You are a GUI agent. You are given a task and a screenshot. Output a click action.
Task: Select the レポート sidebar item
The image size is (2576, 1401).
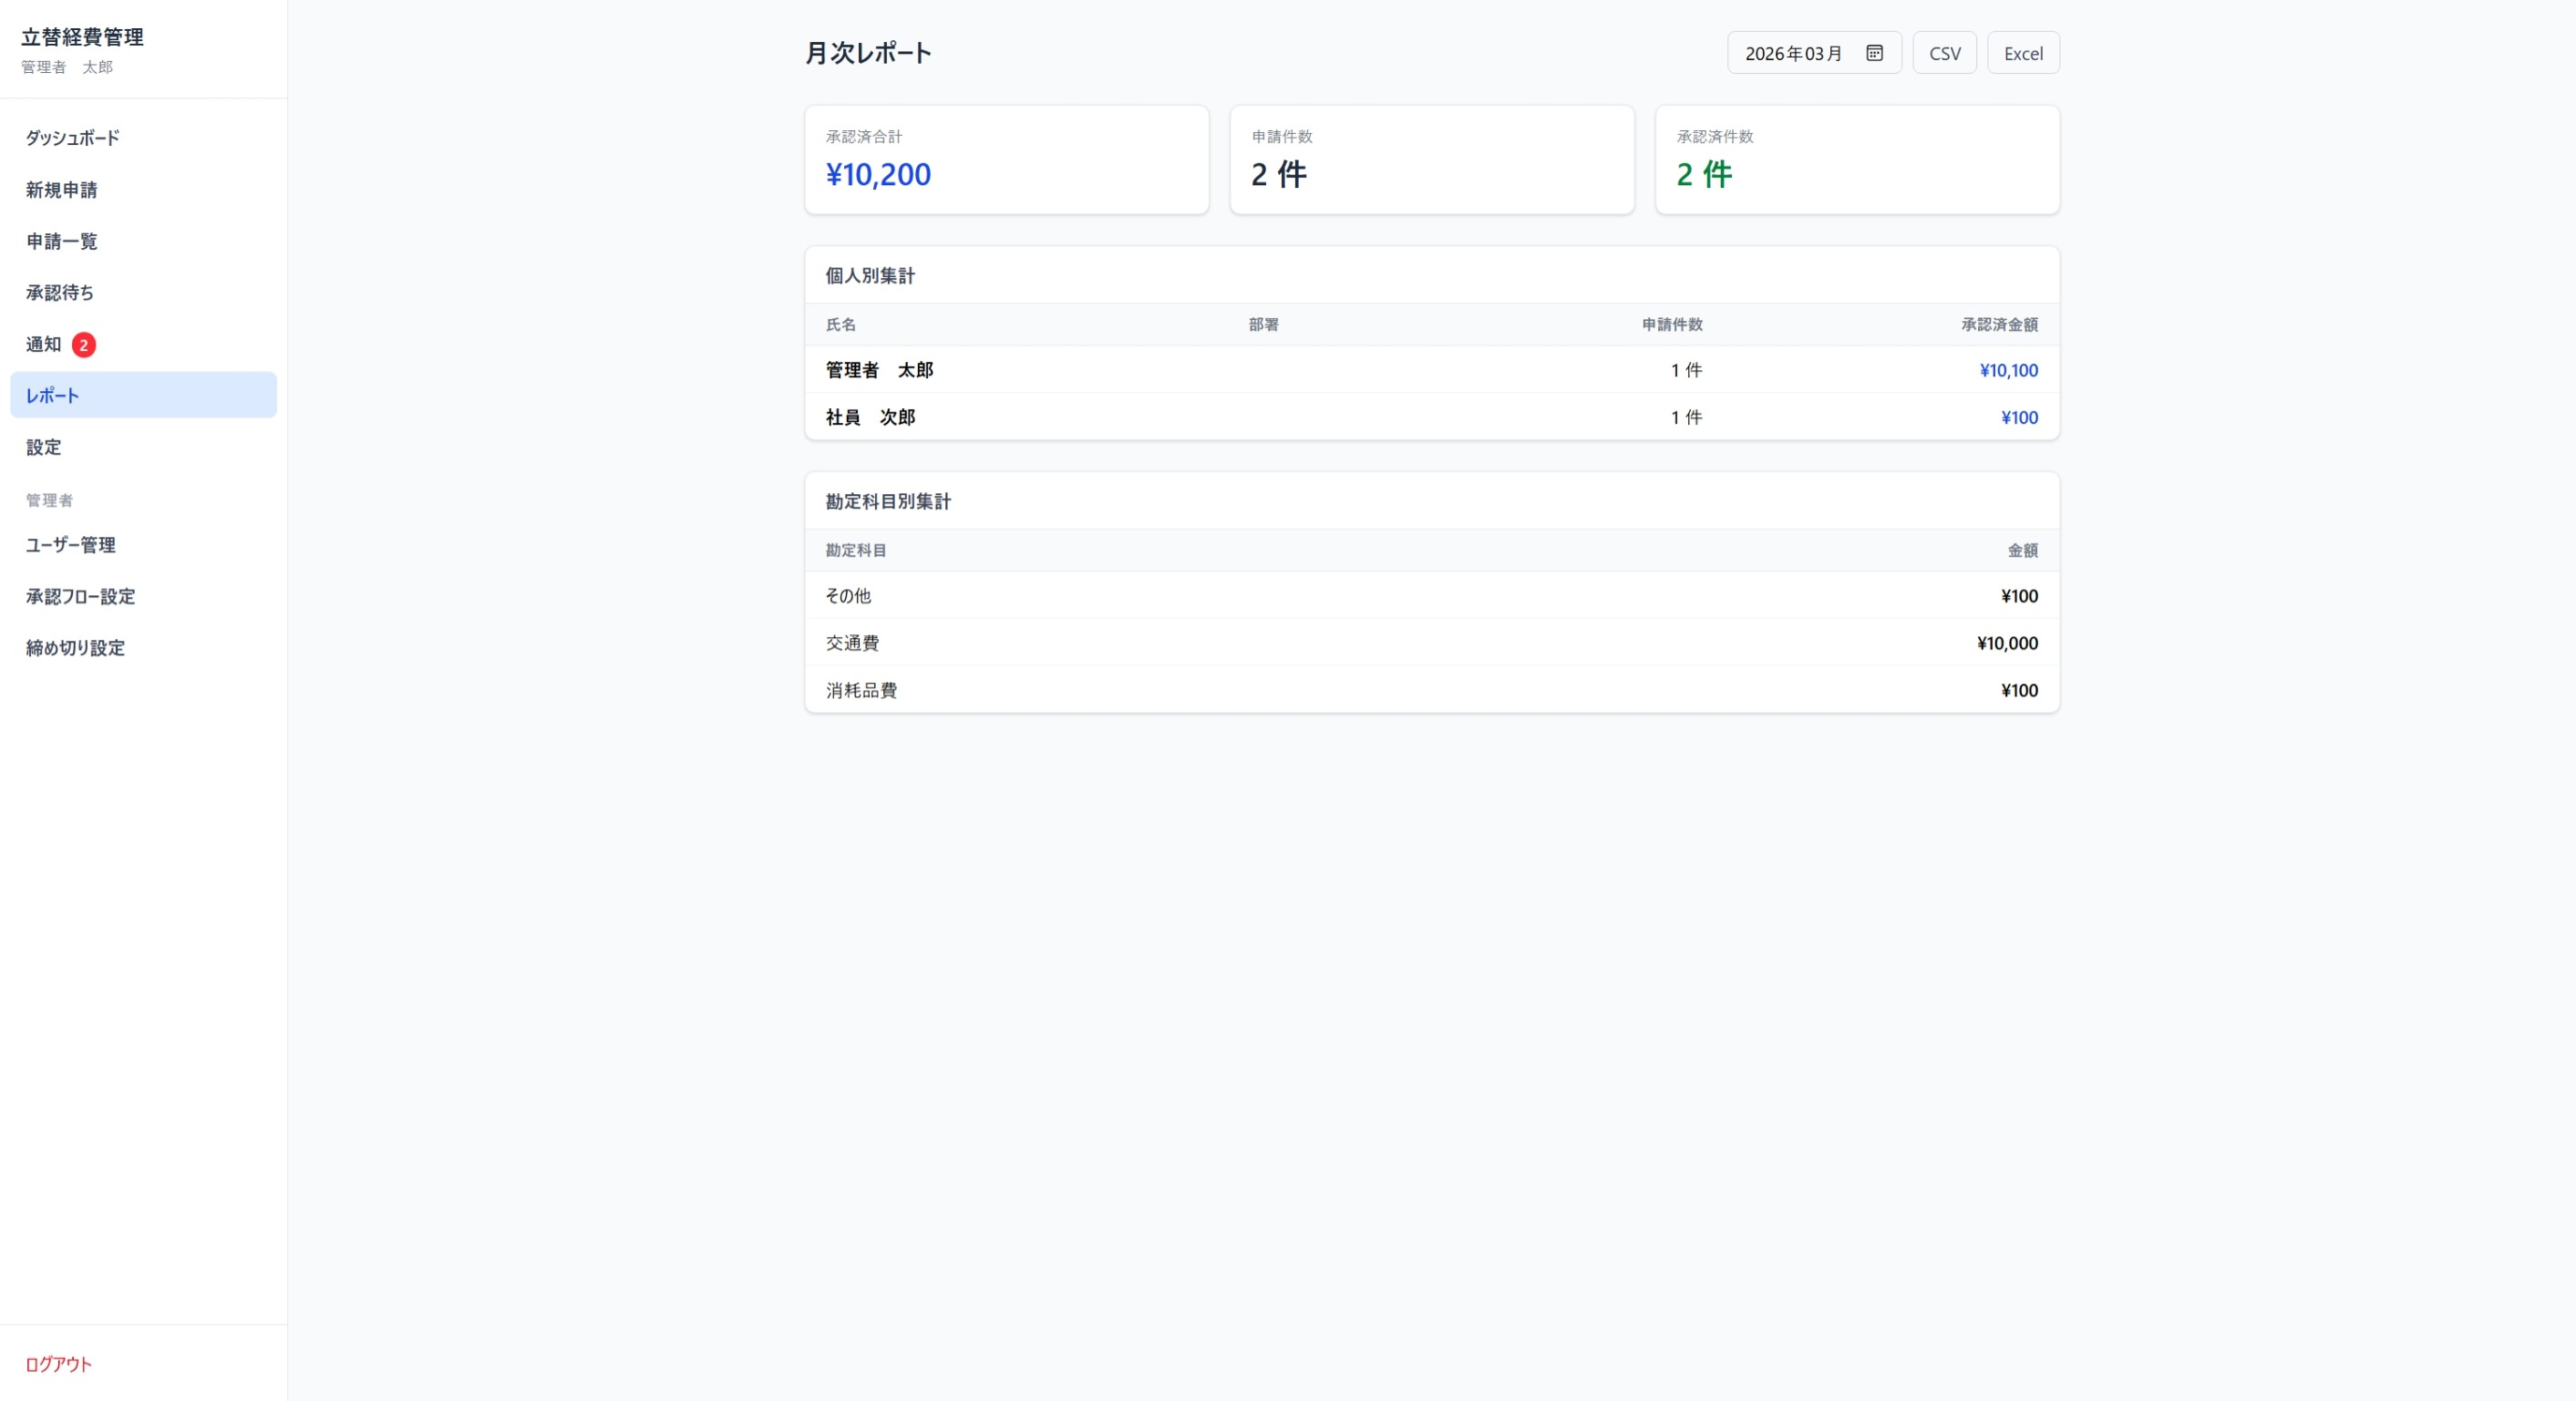coord(143,395)
